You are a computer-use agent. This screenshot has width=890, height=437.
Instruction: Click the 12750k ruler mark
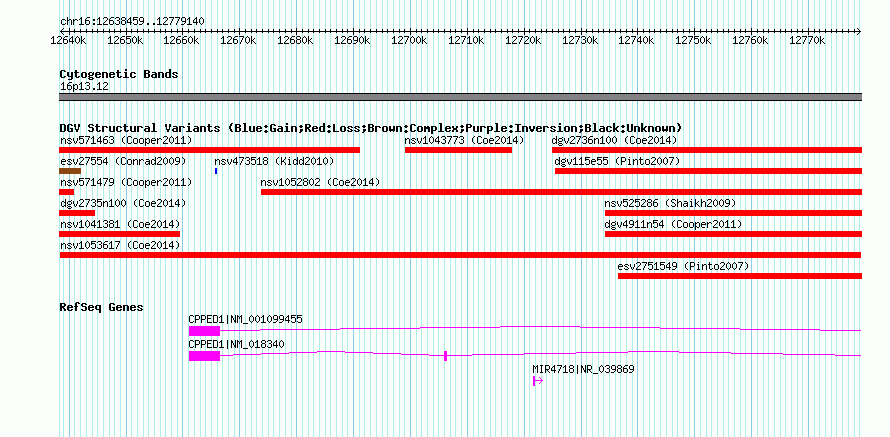click(x=694, y=40)
